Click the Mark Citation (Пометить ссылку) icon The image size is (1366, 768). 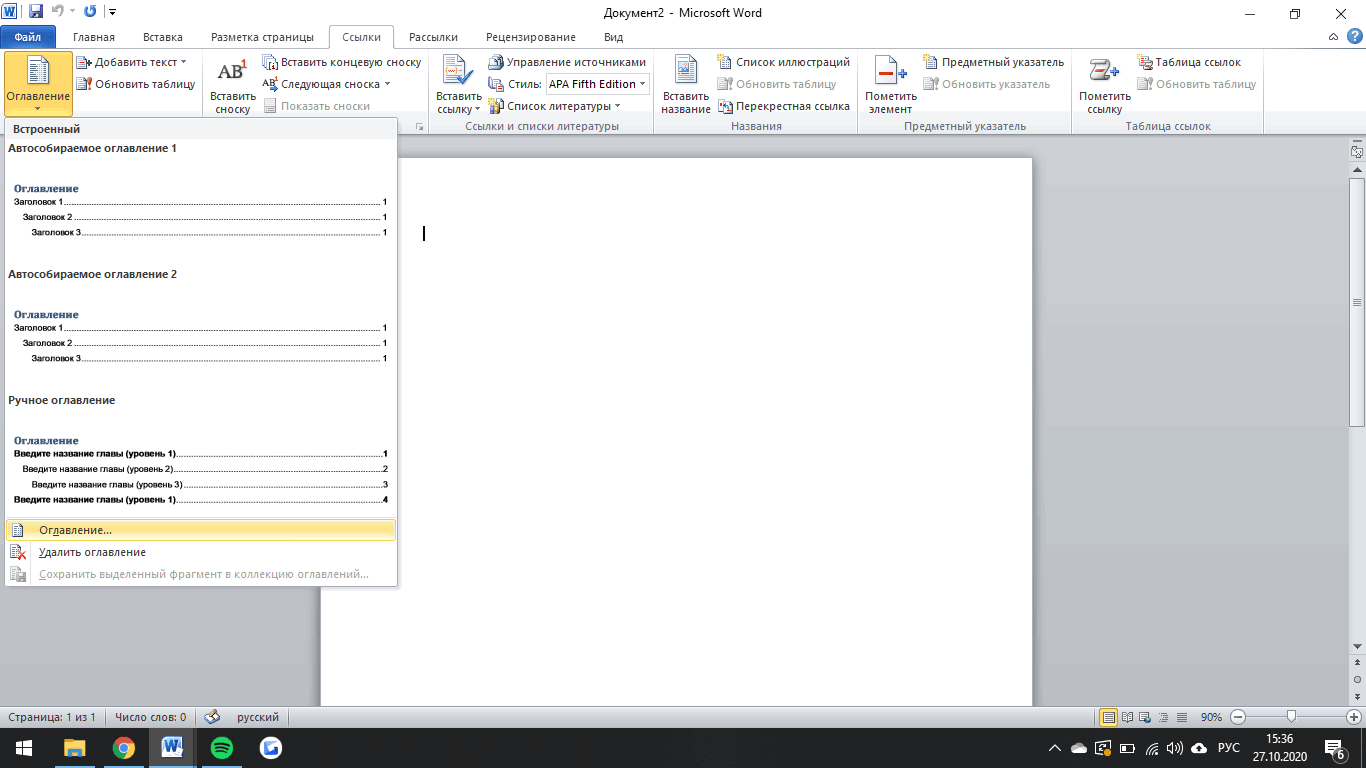1104,73
